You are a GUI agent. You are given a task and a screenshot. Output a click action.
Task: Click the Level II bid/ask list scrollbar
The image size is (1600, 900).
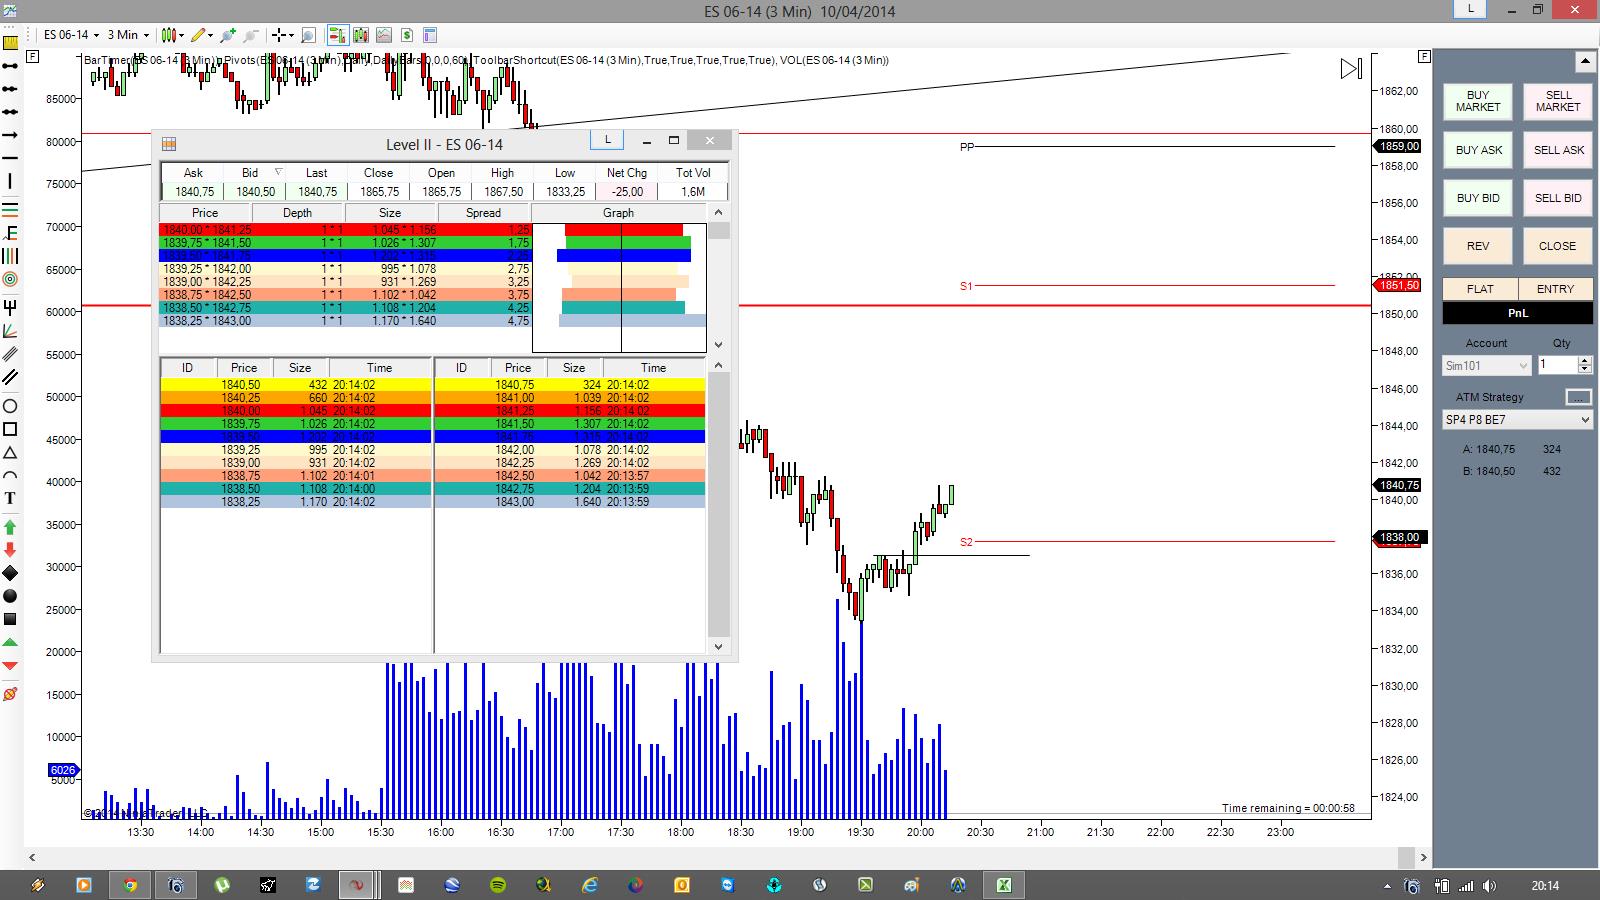(x=718, y=507)
